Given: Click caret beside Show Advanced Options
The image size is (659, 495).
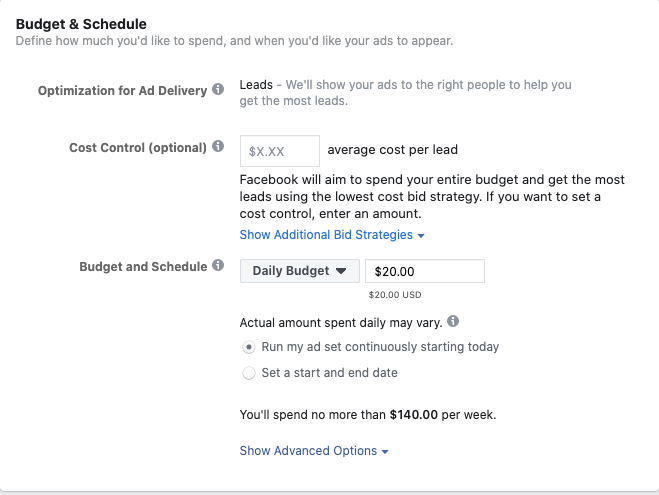Looking at the screenshot, I should pyautogui.click(x=385, y=452).
